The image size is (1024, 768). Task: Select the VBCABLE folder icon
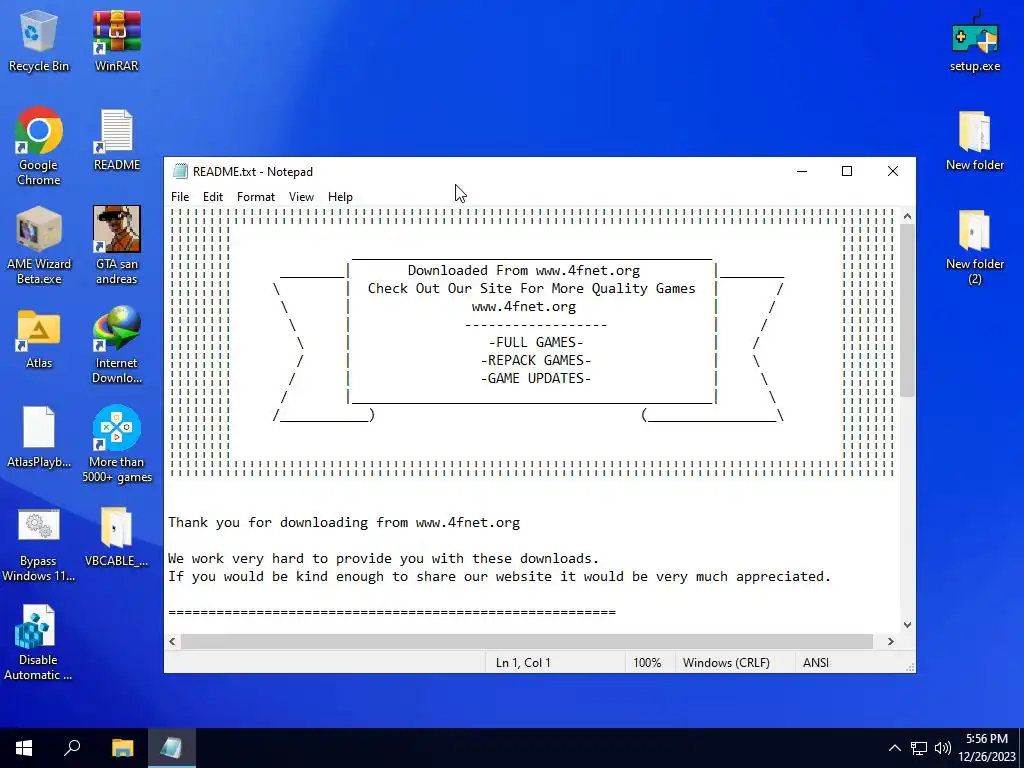point(117,537)
